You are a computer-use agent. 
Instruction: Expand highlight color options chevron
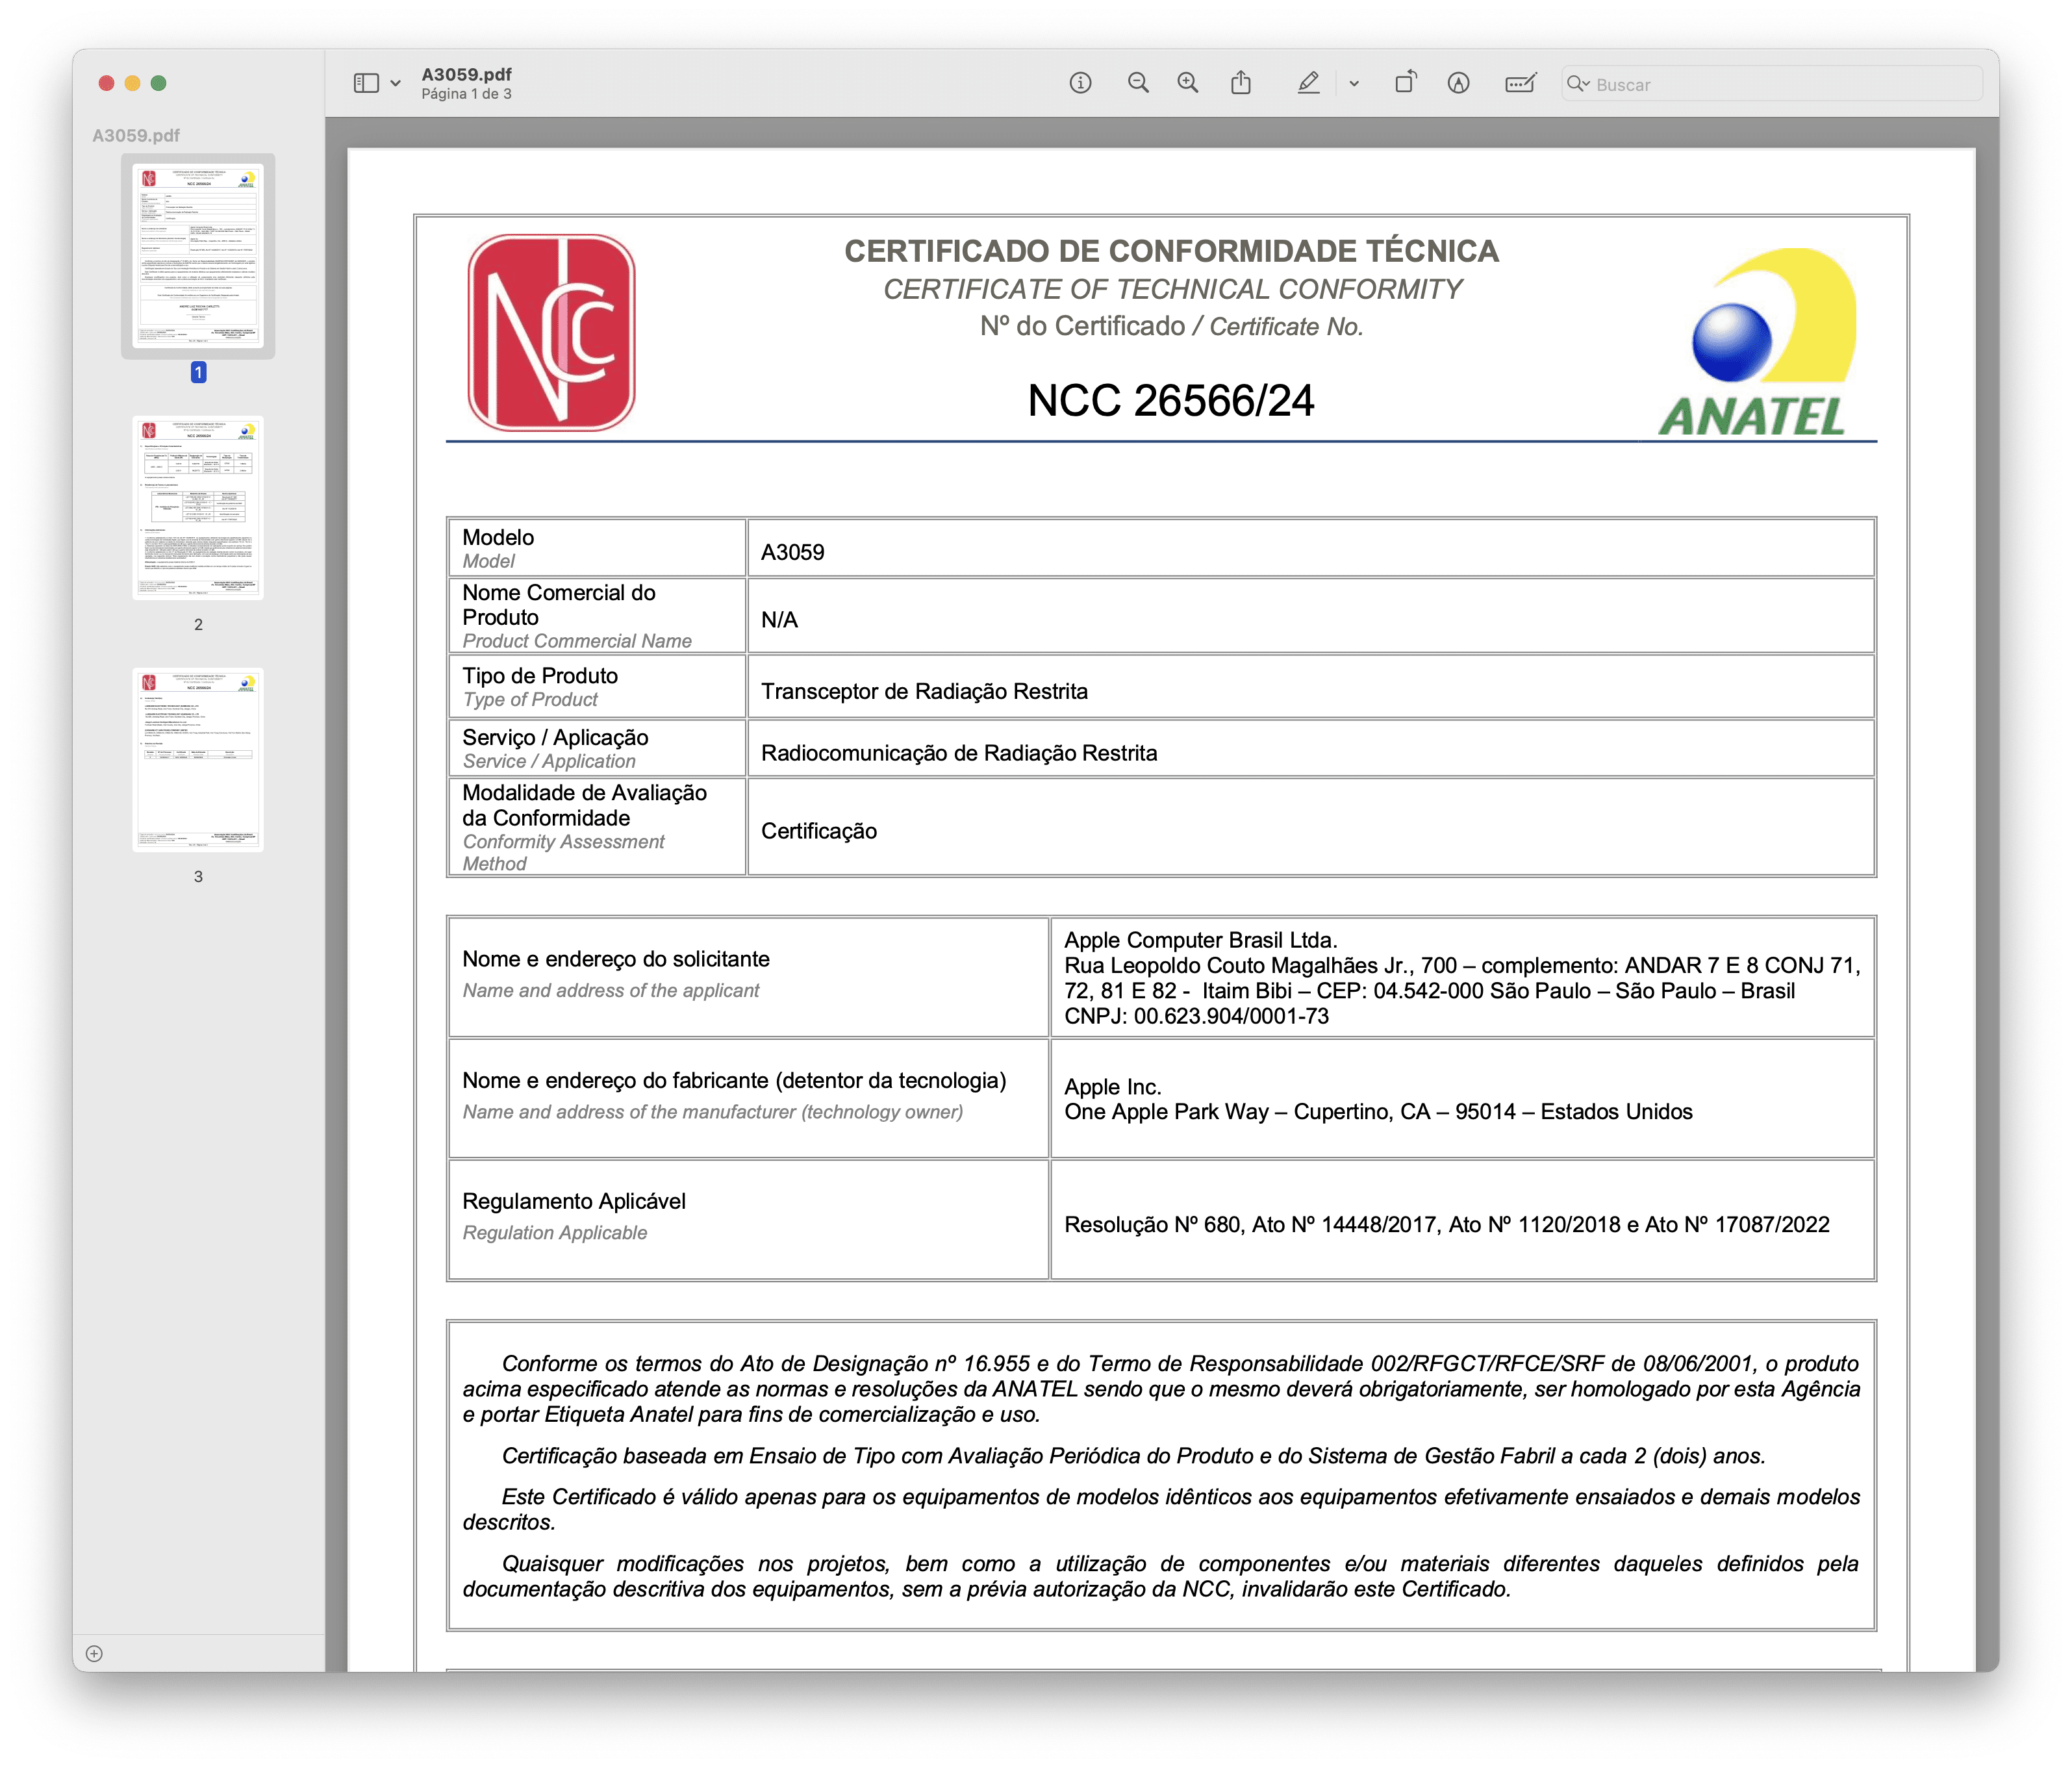click(1354, 84)
